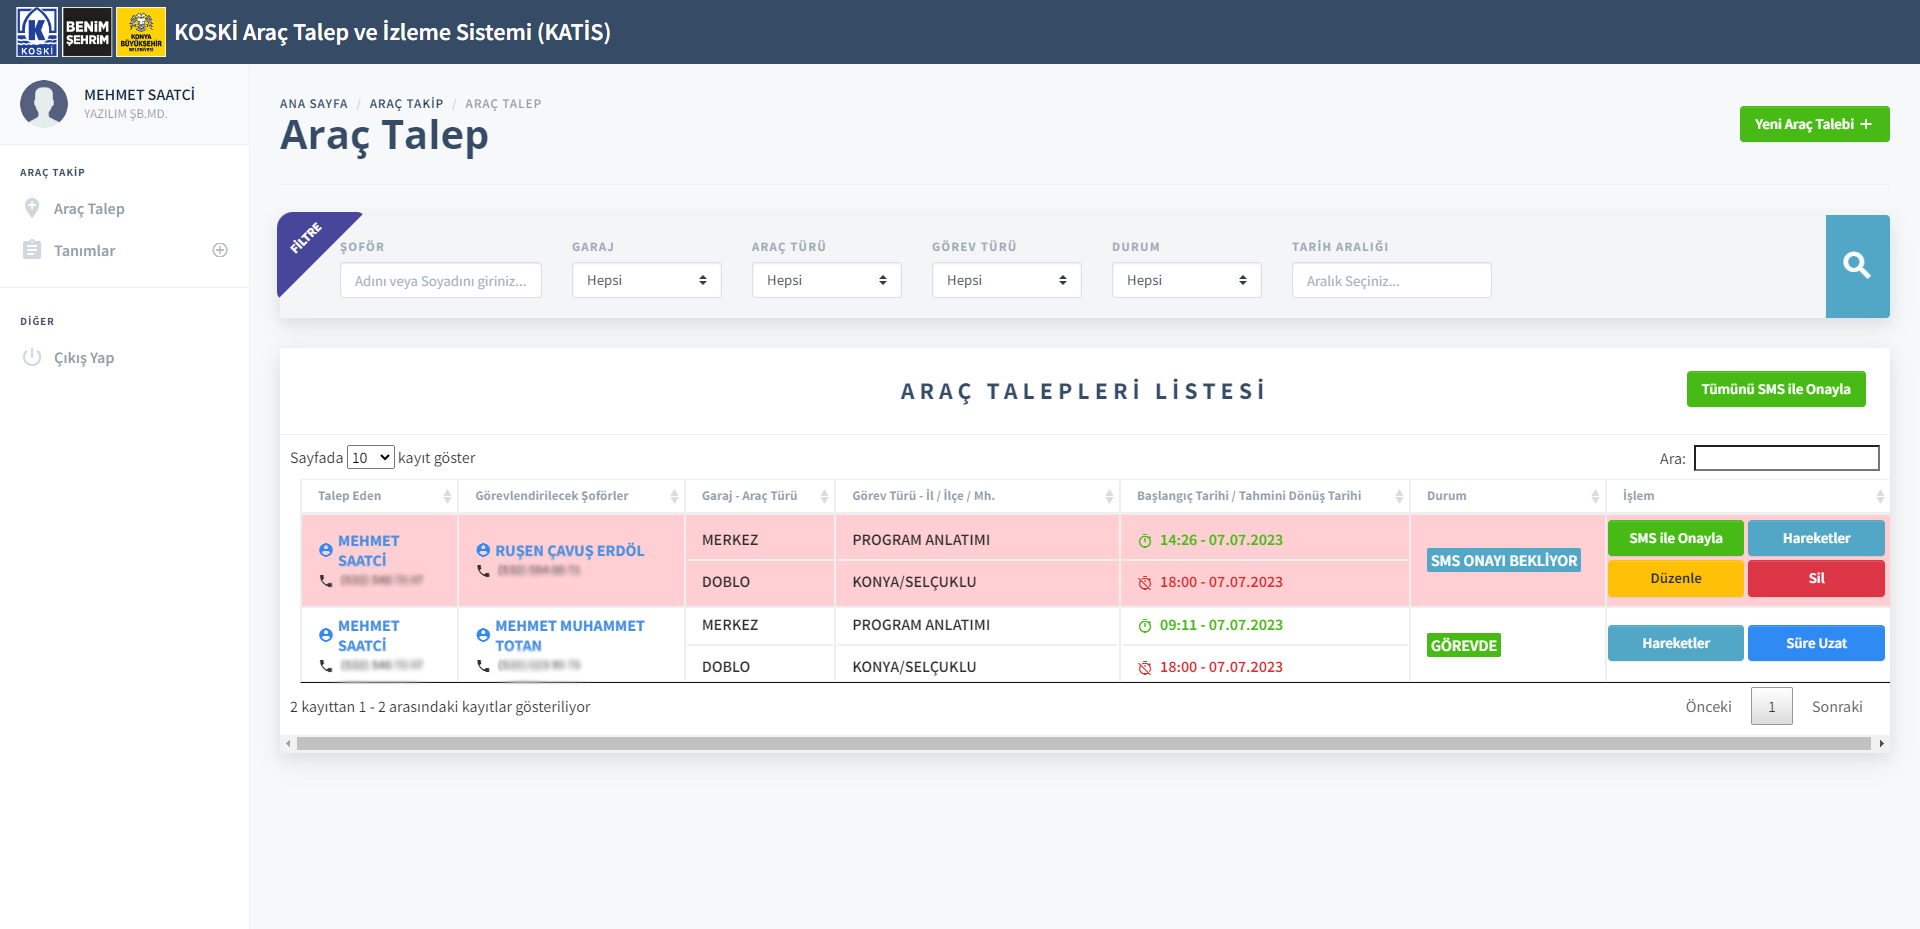This screenshot has width=1920, height=929.
Task: Change records per page select
Action: 370,458
